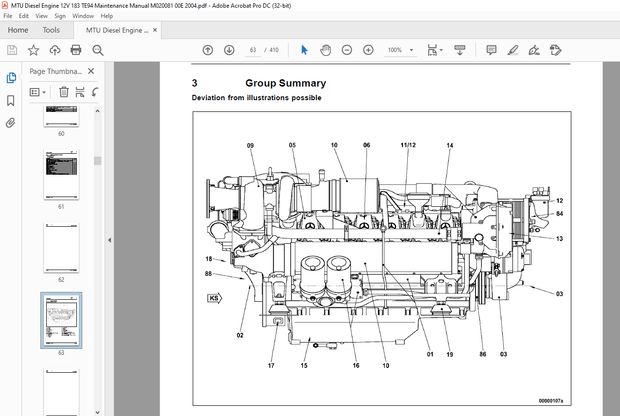Image resolution: width=620 pixels, height=416 pixels.
Task: Select the arrow selection tool
Action: pyautogui.click(x=304, y=50)
